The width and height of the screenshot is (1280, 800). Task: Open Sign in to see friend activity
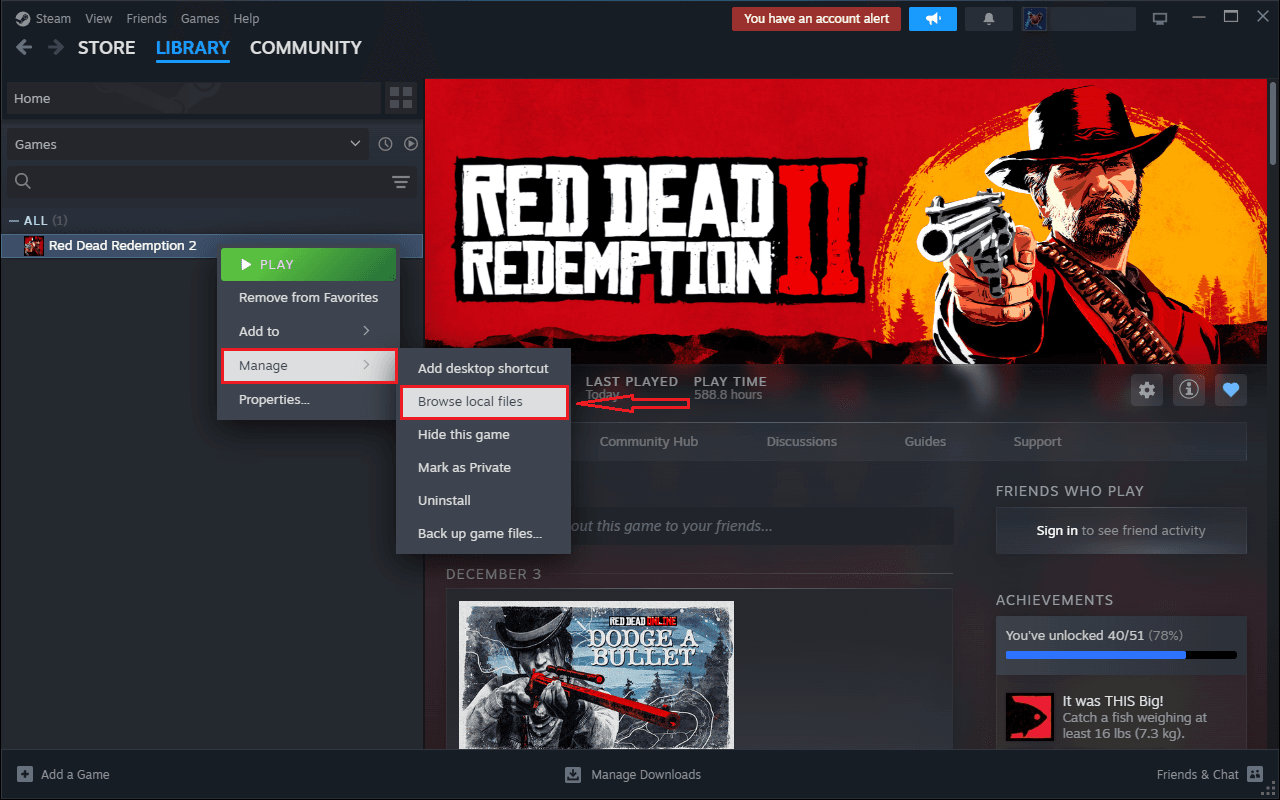pos(1120,530)
